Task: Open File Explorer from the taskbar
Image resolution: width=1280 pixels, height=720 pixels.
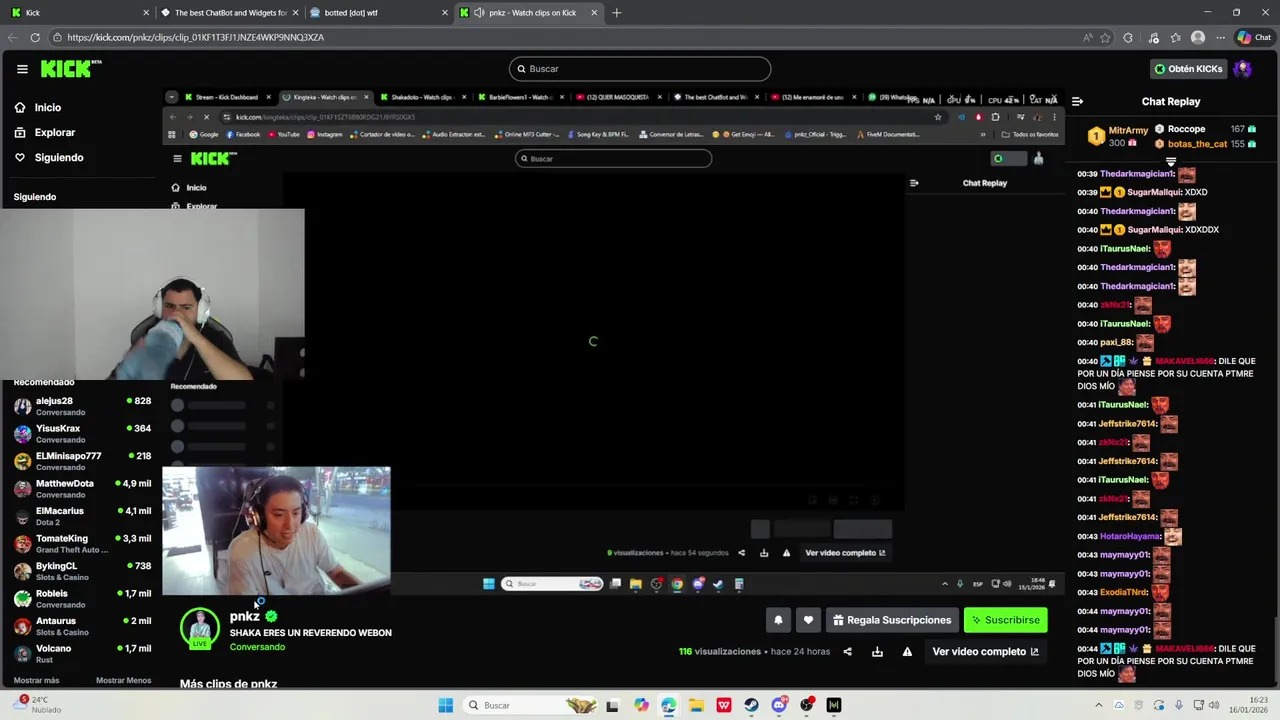Action: coord(696,705)
